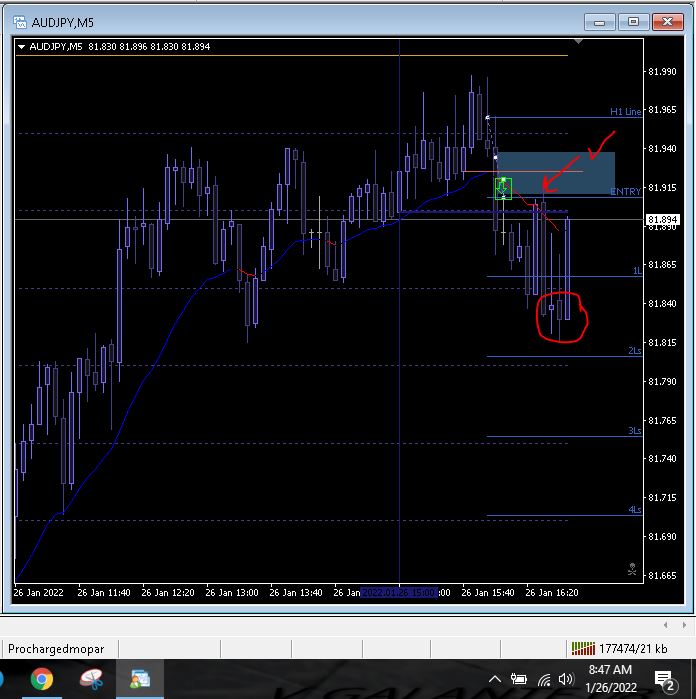Open the Snipping Tool taskbar icon
This screenshot has height=699, width=696.
point(91,679)
